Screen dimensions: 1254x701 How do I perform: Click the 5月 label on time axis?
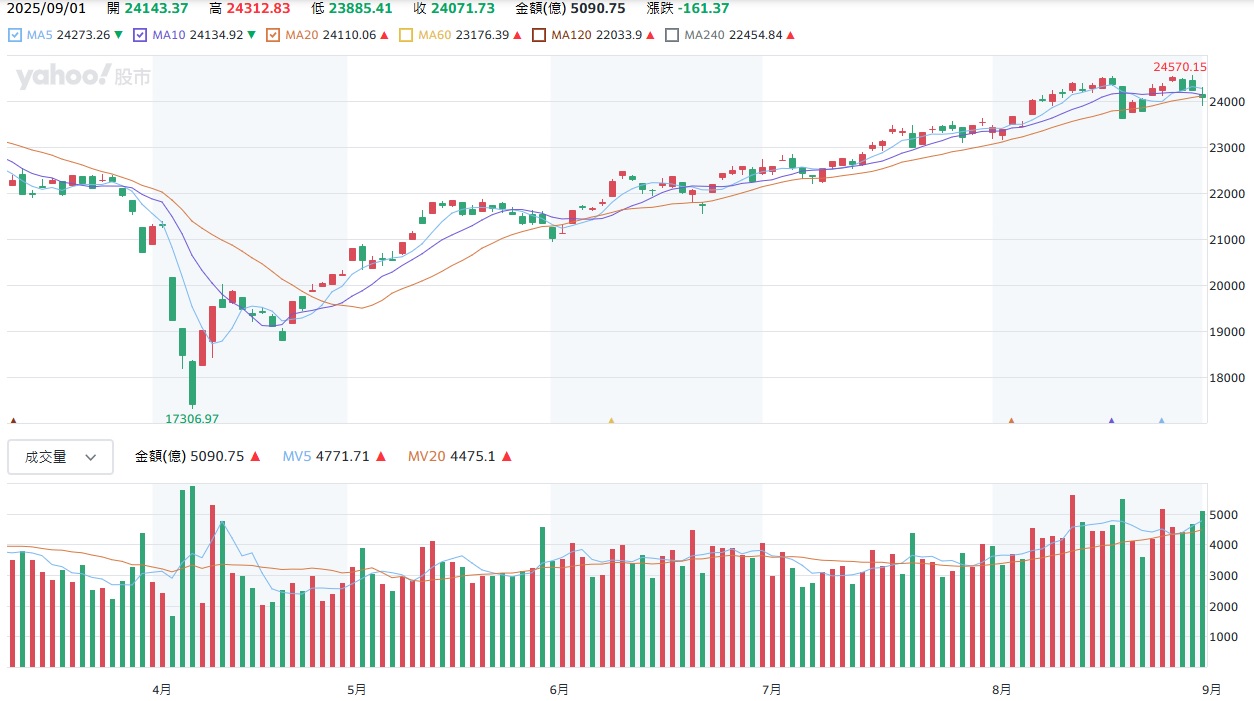pyautogui.click(x=356, y=689)
